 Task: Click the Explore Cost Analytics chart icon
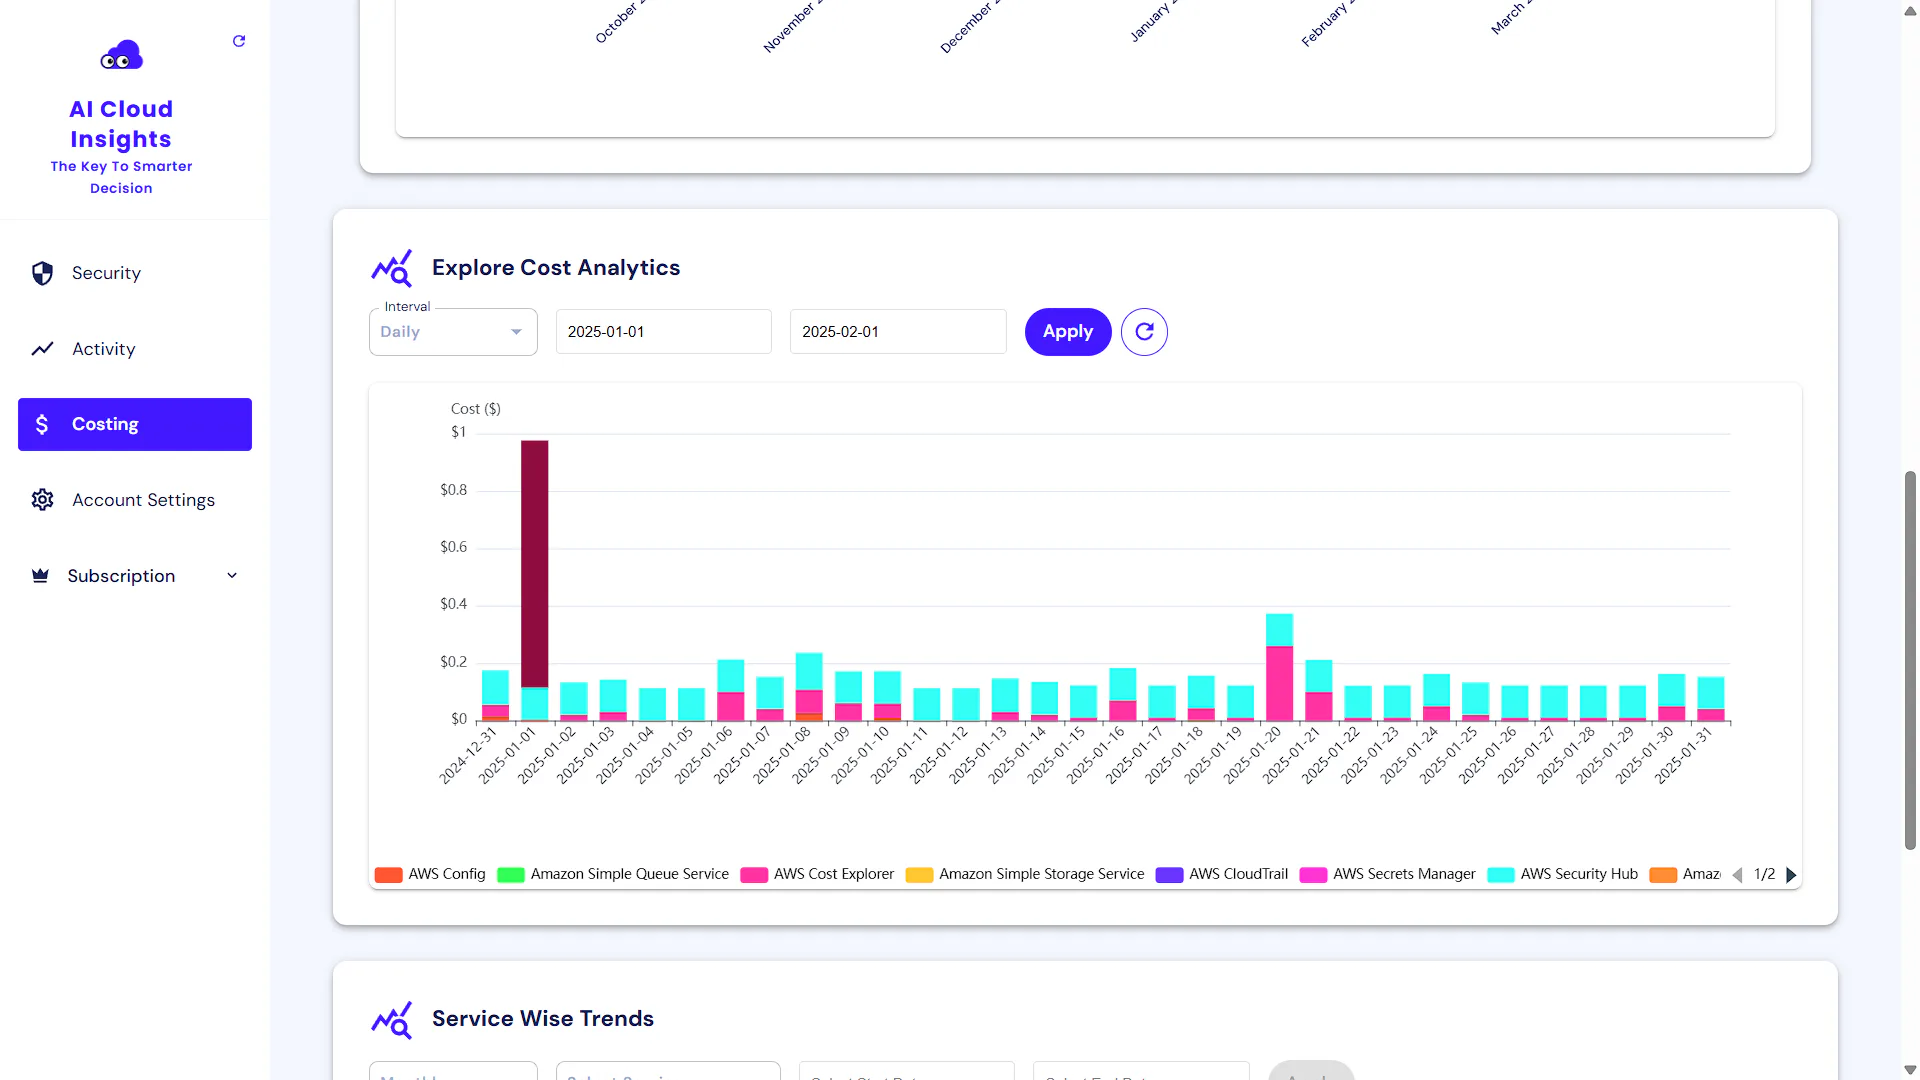tap(392, 268)
